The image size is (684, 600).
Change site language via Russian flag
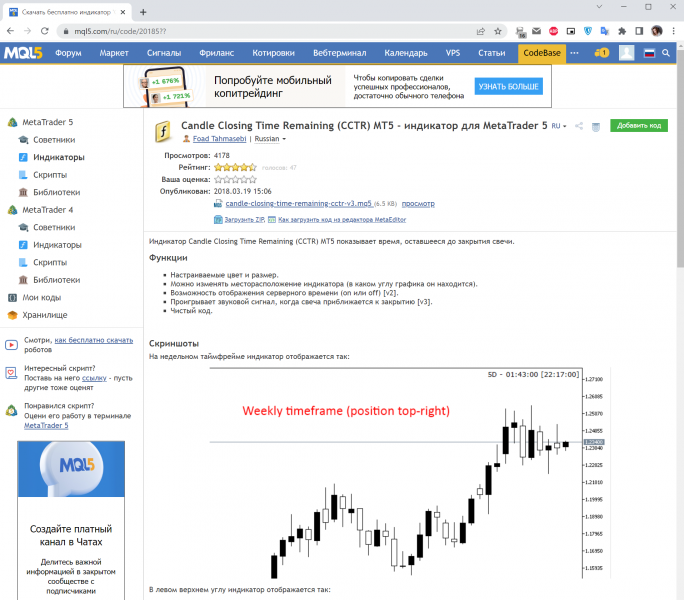[650, 53]
